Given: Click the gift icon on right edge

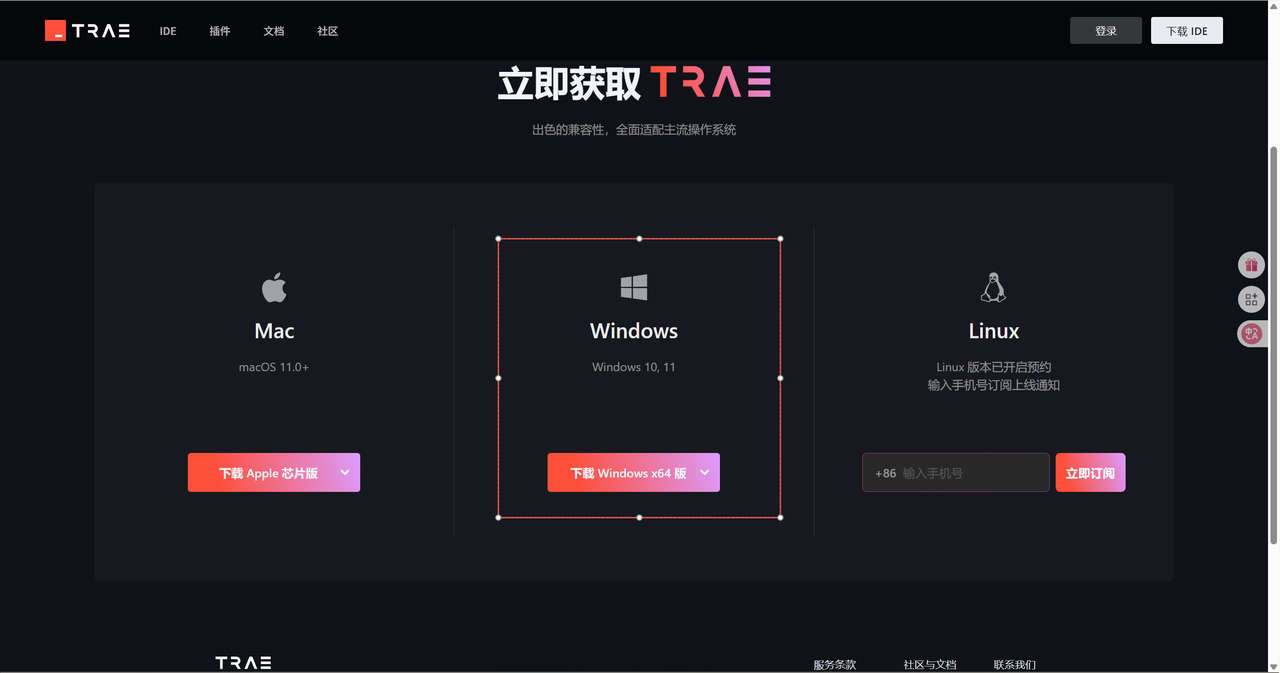Looking at the screenshot, I should click(x=1251, y=265).
